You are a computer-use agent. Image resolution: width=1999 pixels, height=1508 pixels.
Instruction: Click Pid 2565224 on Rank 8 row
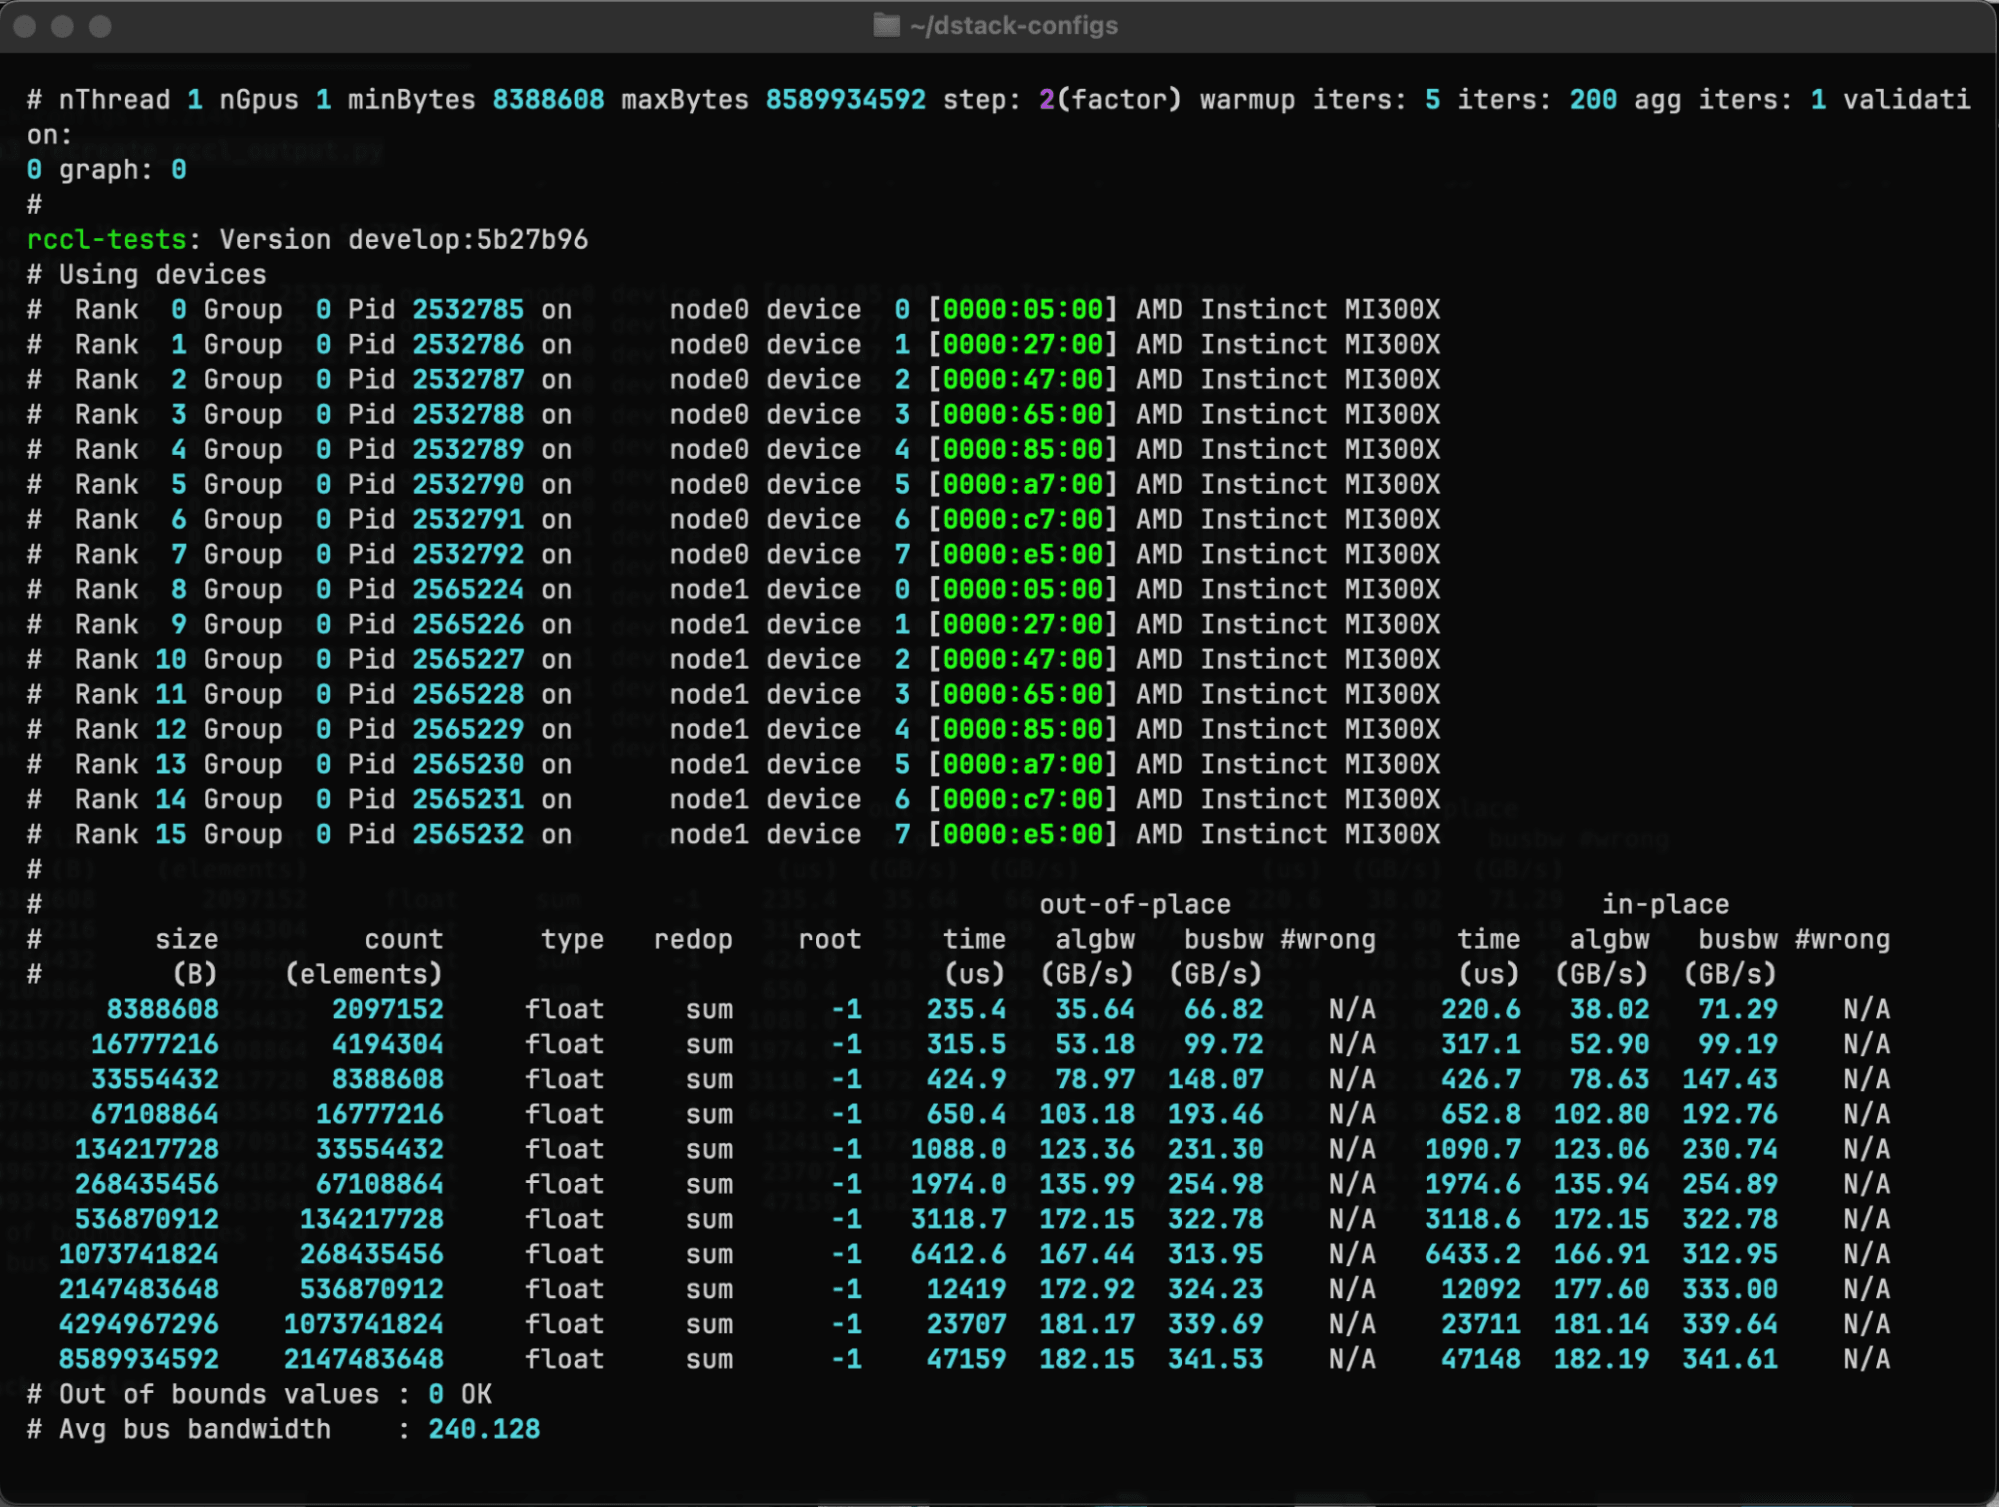(468, 590)
